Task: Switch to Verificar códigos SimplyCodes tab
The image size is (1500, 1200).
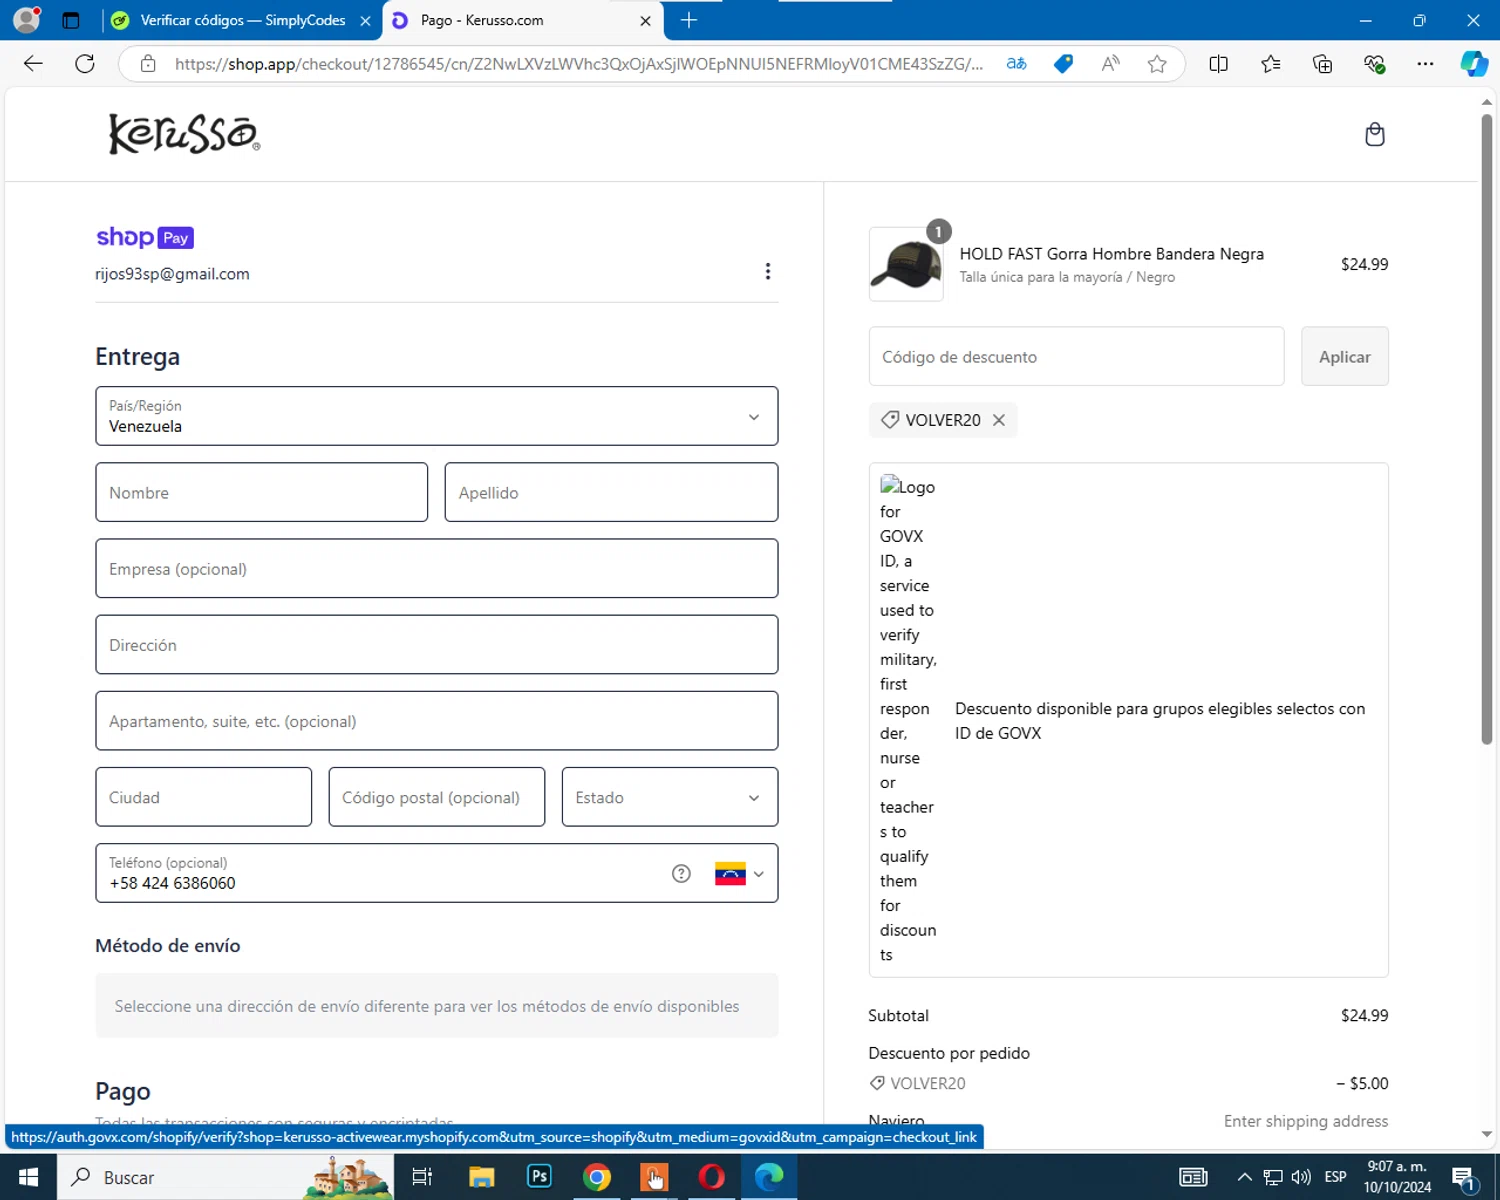Action: tap(241, 20)
